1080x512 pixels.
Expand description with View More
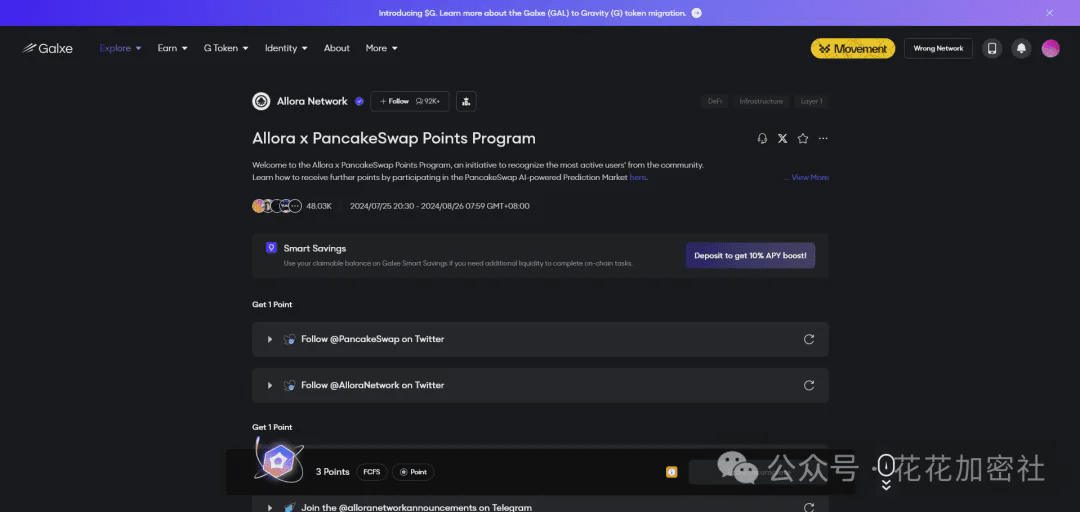810,177
